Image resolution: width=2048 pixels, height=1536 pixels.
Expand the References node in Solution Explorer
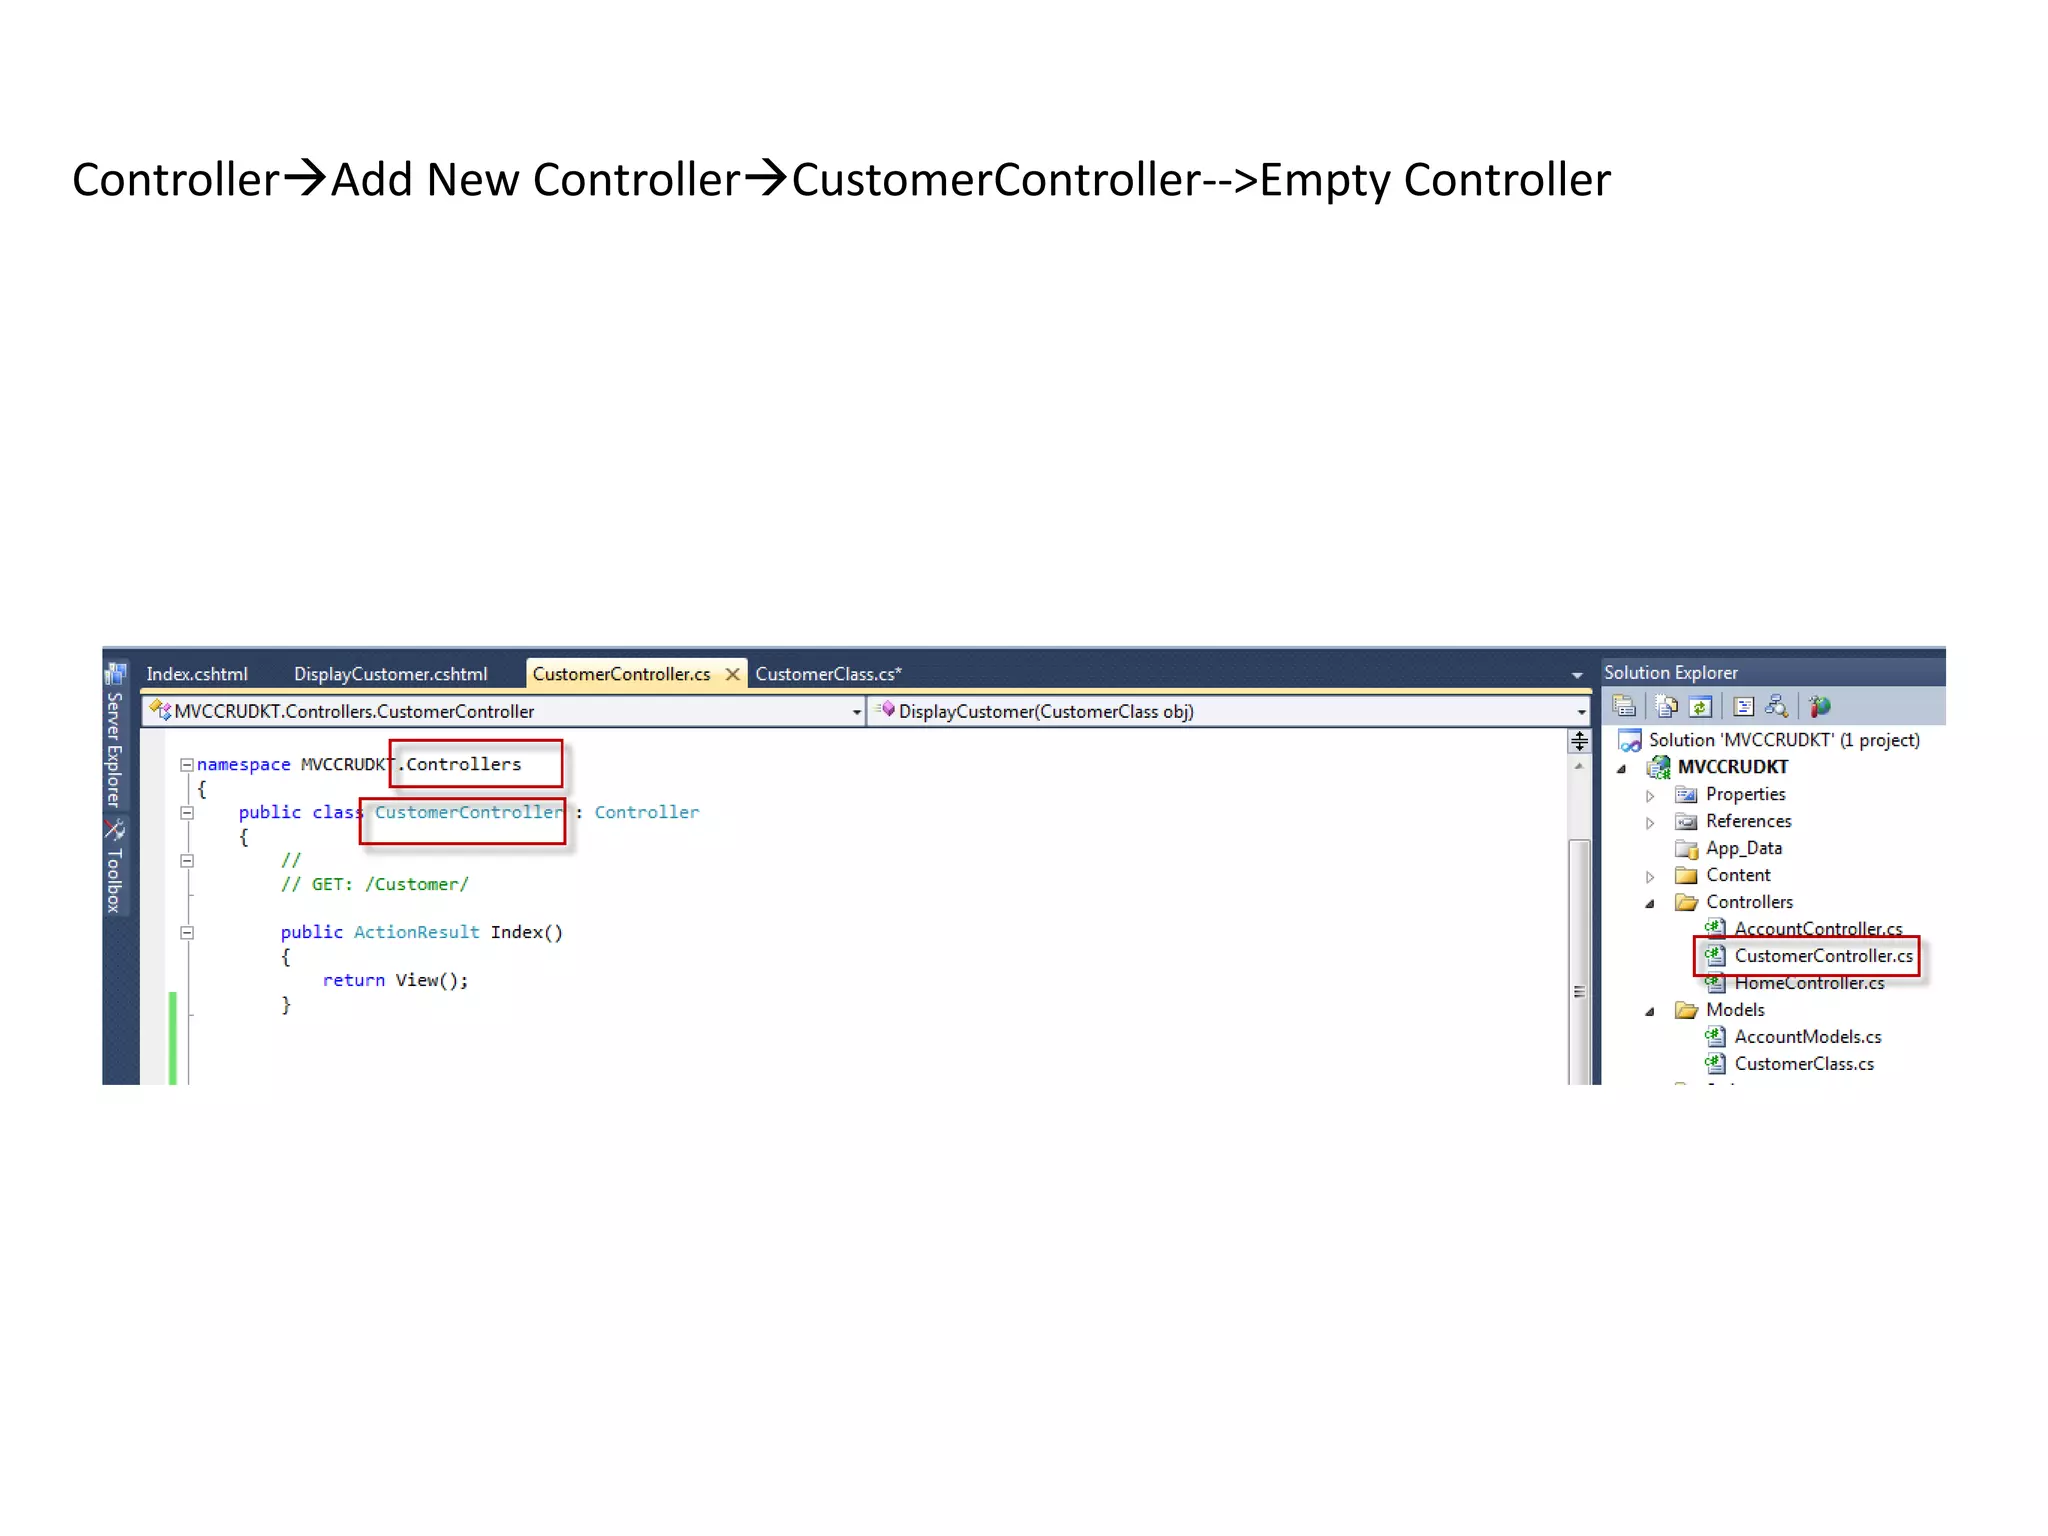tap(1650, 822)
